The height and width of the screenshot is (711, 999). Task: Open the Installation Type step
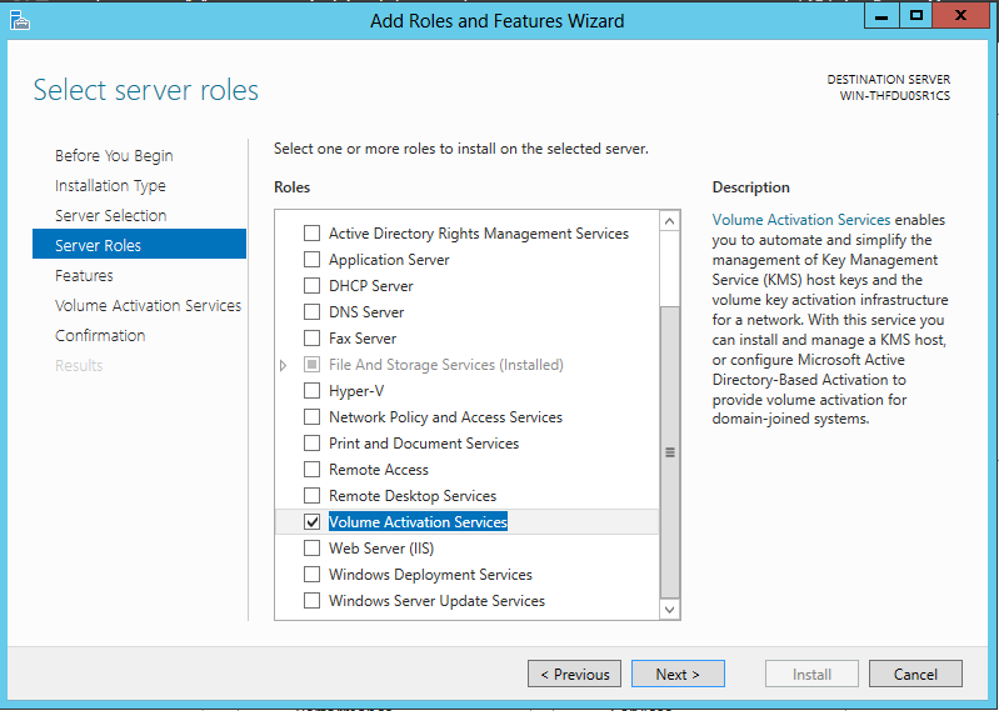(110, 185)
